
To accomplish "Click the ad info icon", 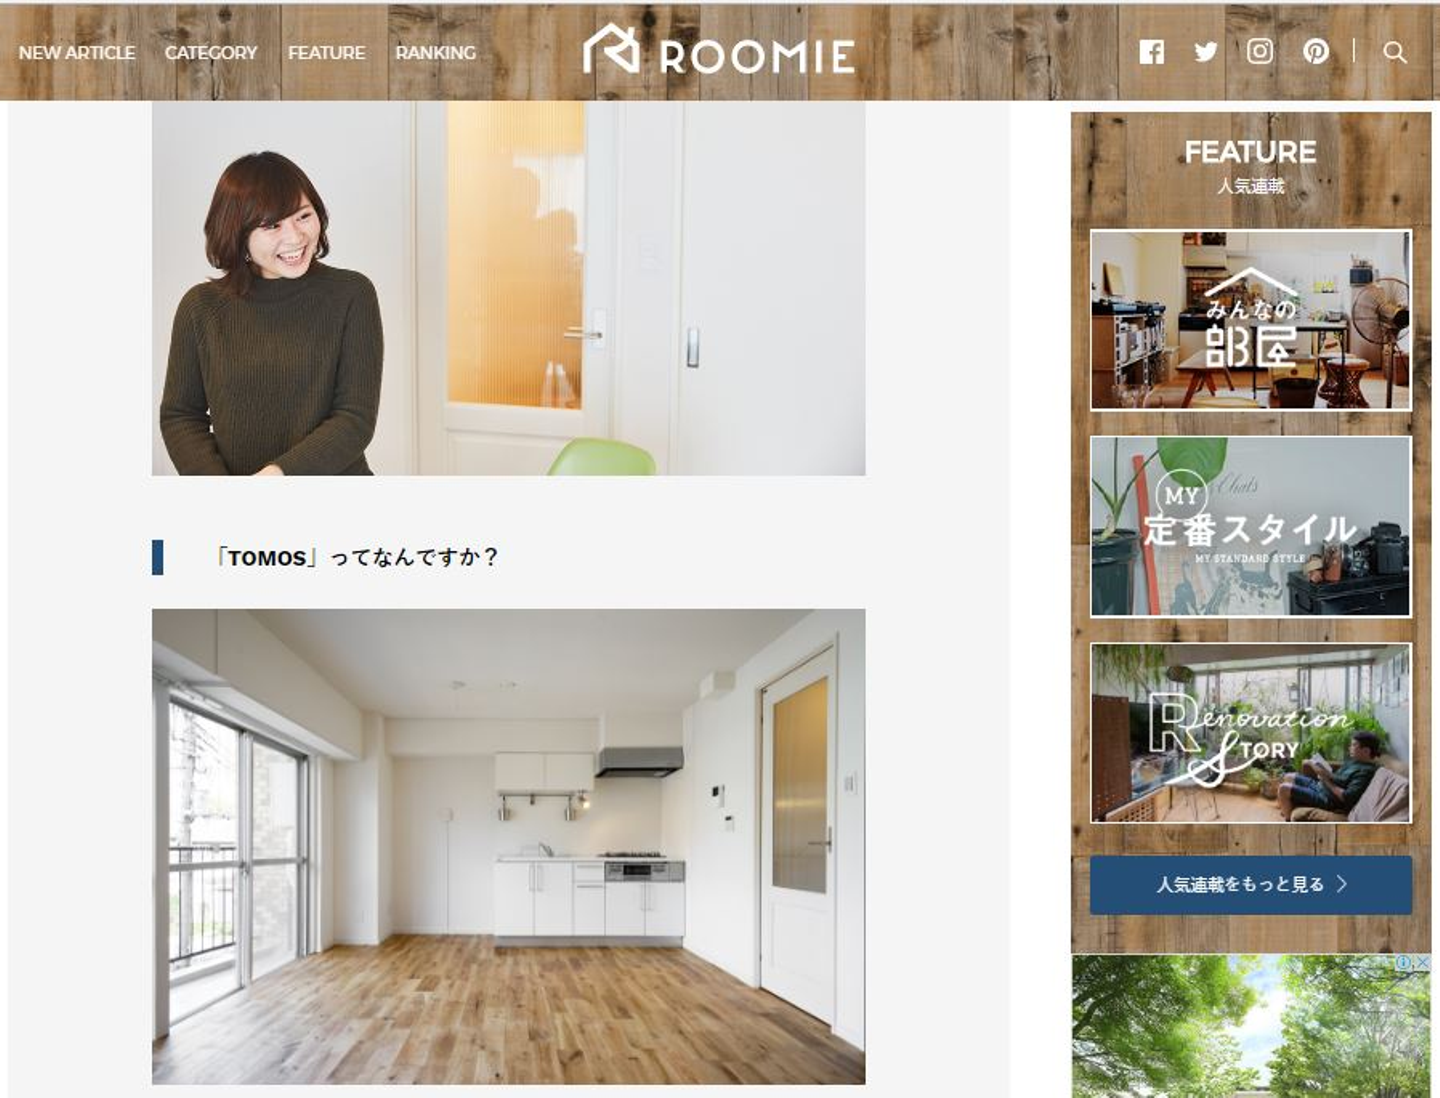I will (1405, 963).
